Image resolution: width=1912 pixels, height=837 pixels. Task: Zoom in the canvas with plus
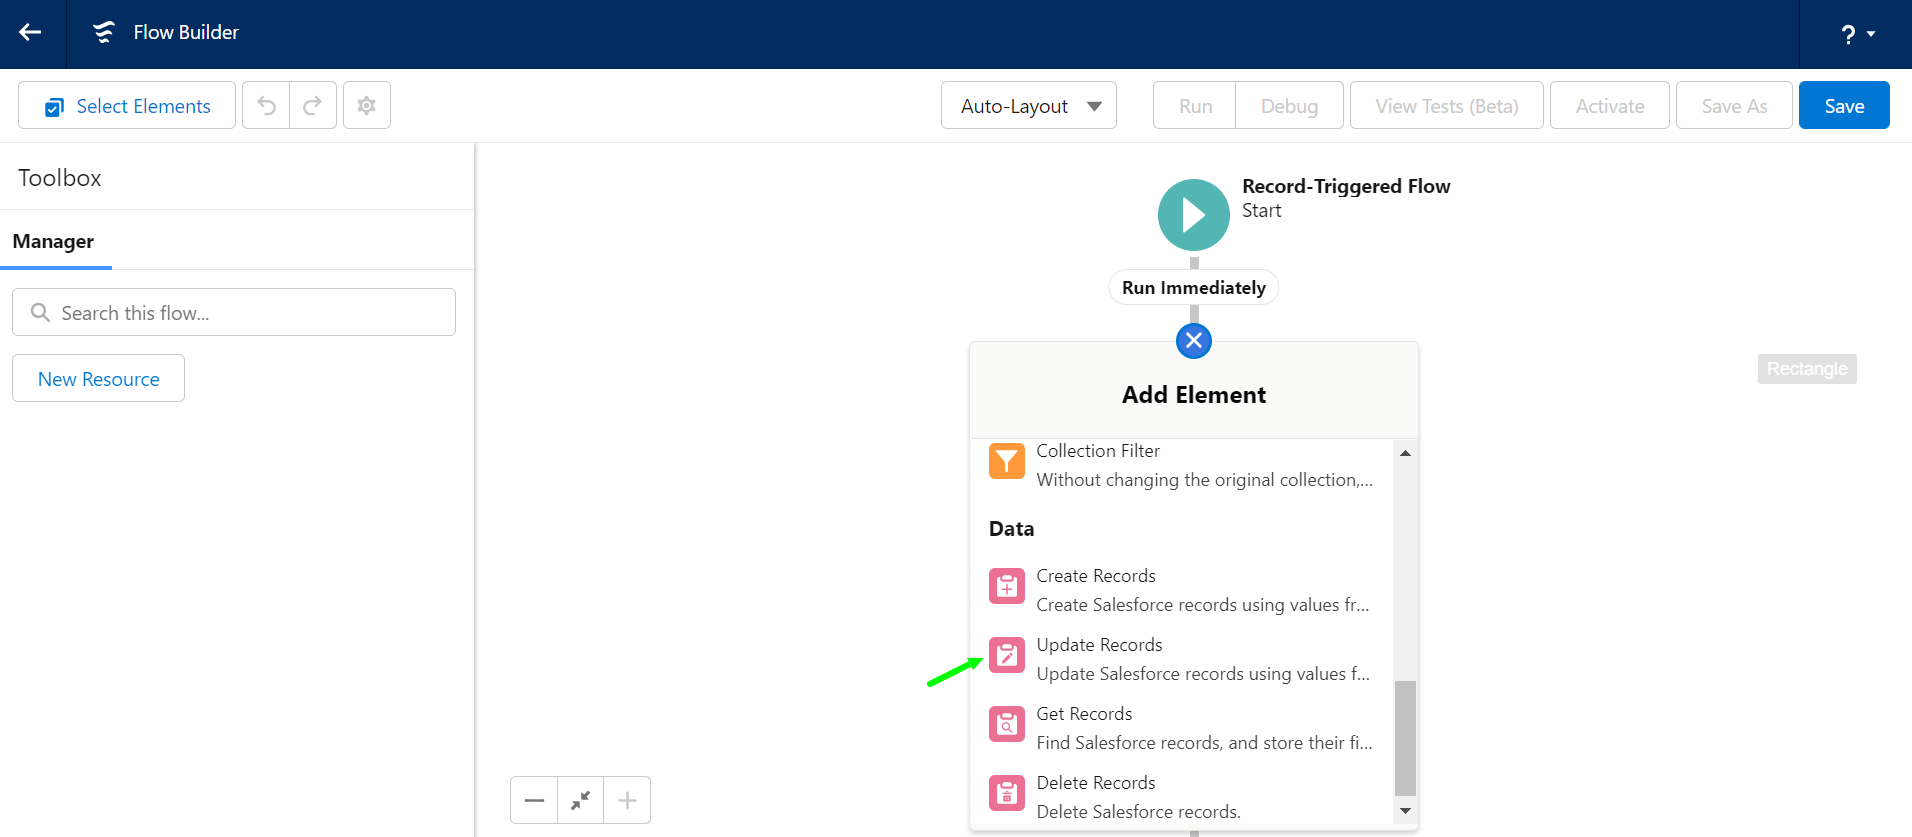[x=627, y=800]
